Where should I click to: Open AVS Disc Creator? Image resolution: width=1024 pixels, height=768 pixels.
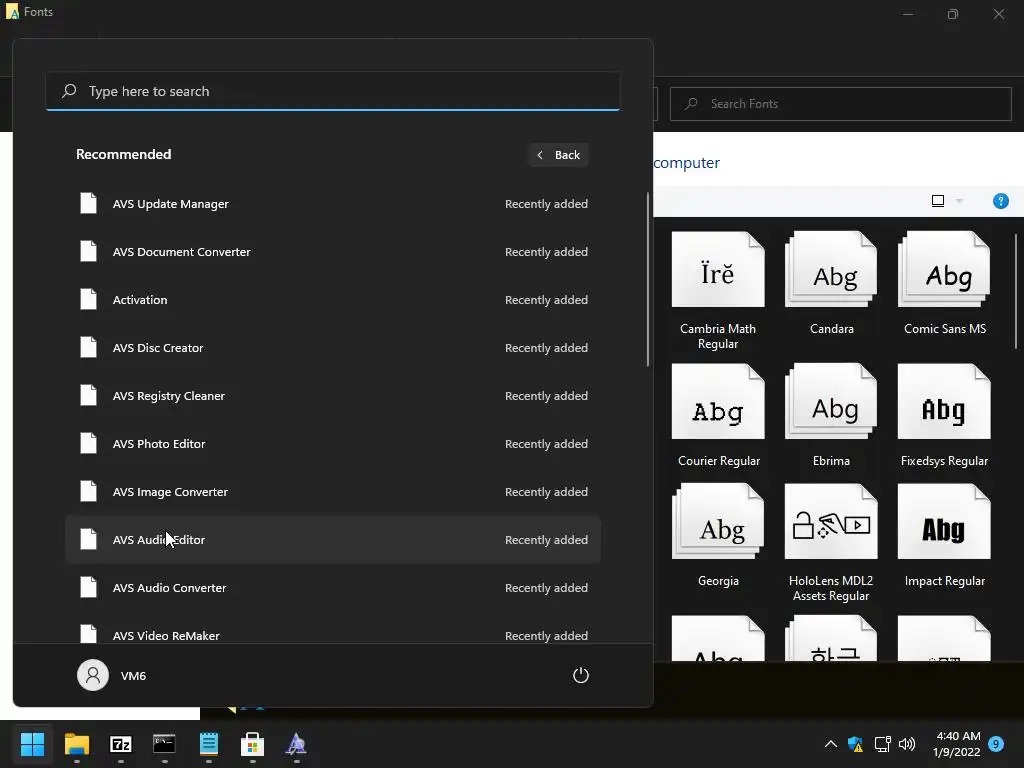coord(333,347)
